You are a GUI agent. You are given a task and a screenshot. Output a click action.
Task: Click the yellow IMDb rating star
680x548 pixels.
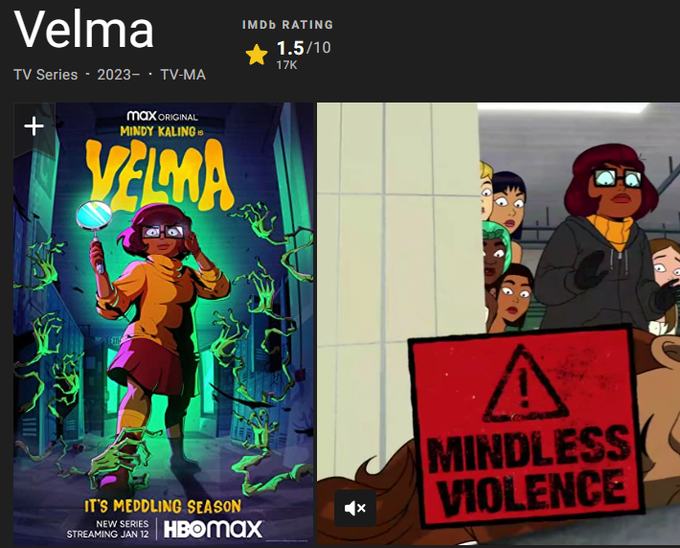click(x=257, y=55)
